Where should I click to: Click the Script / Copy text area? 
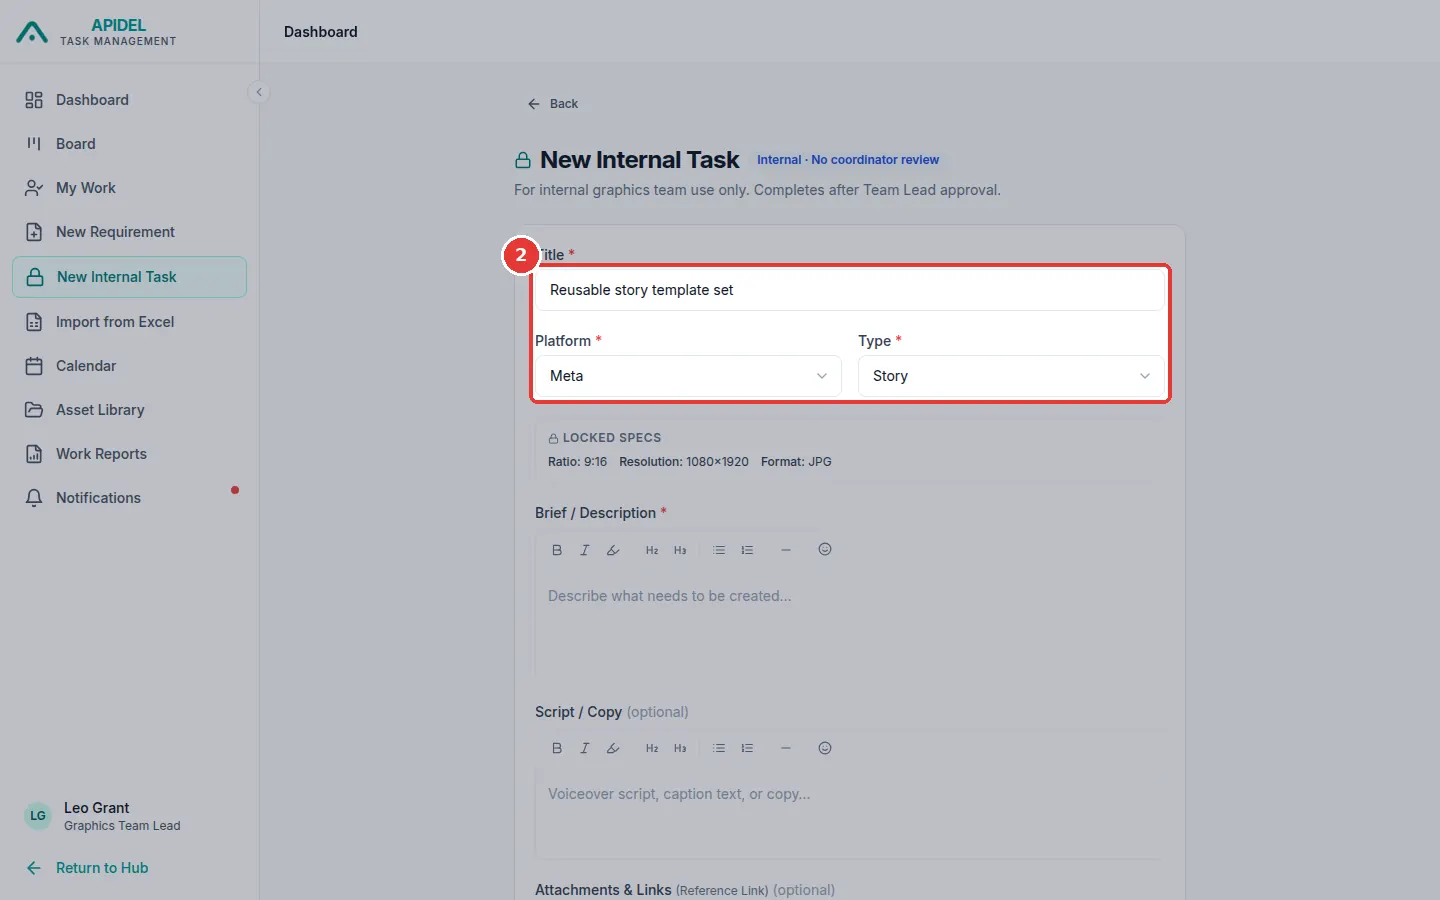850,814
